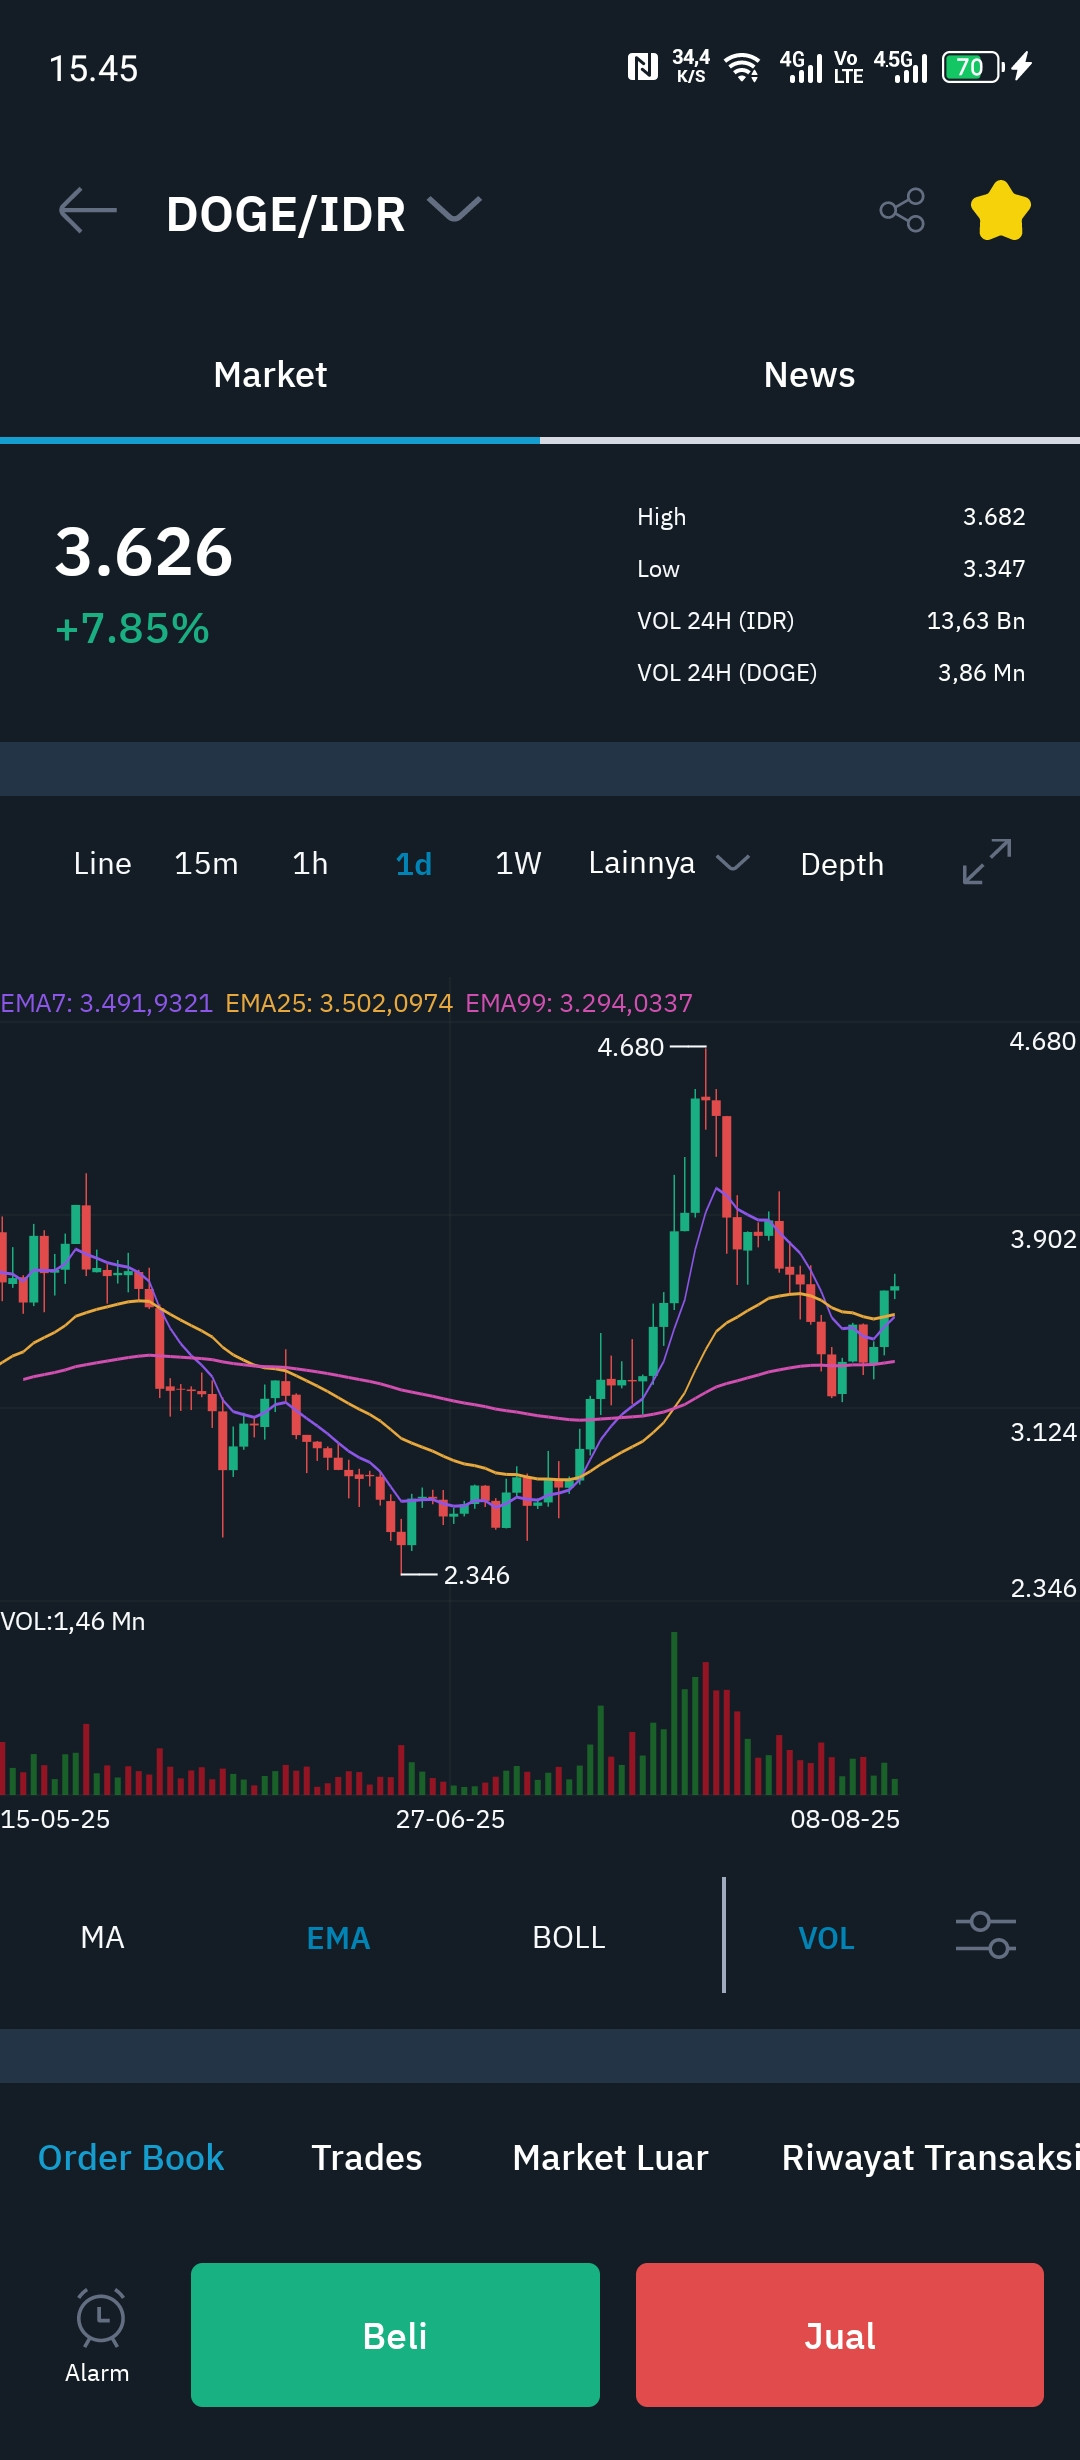
Task: Select Line chart type
Action: 102,864
